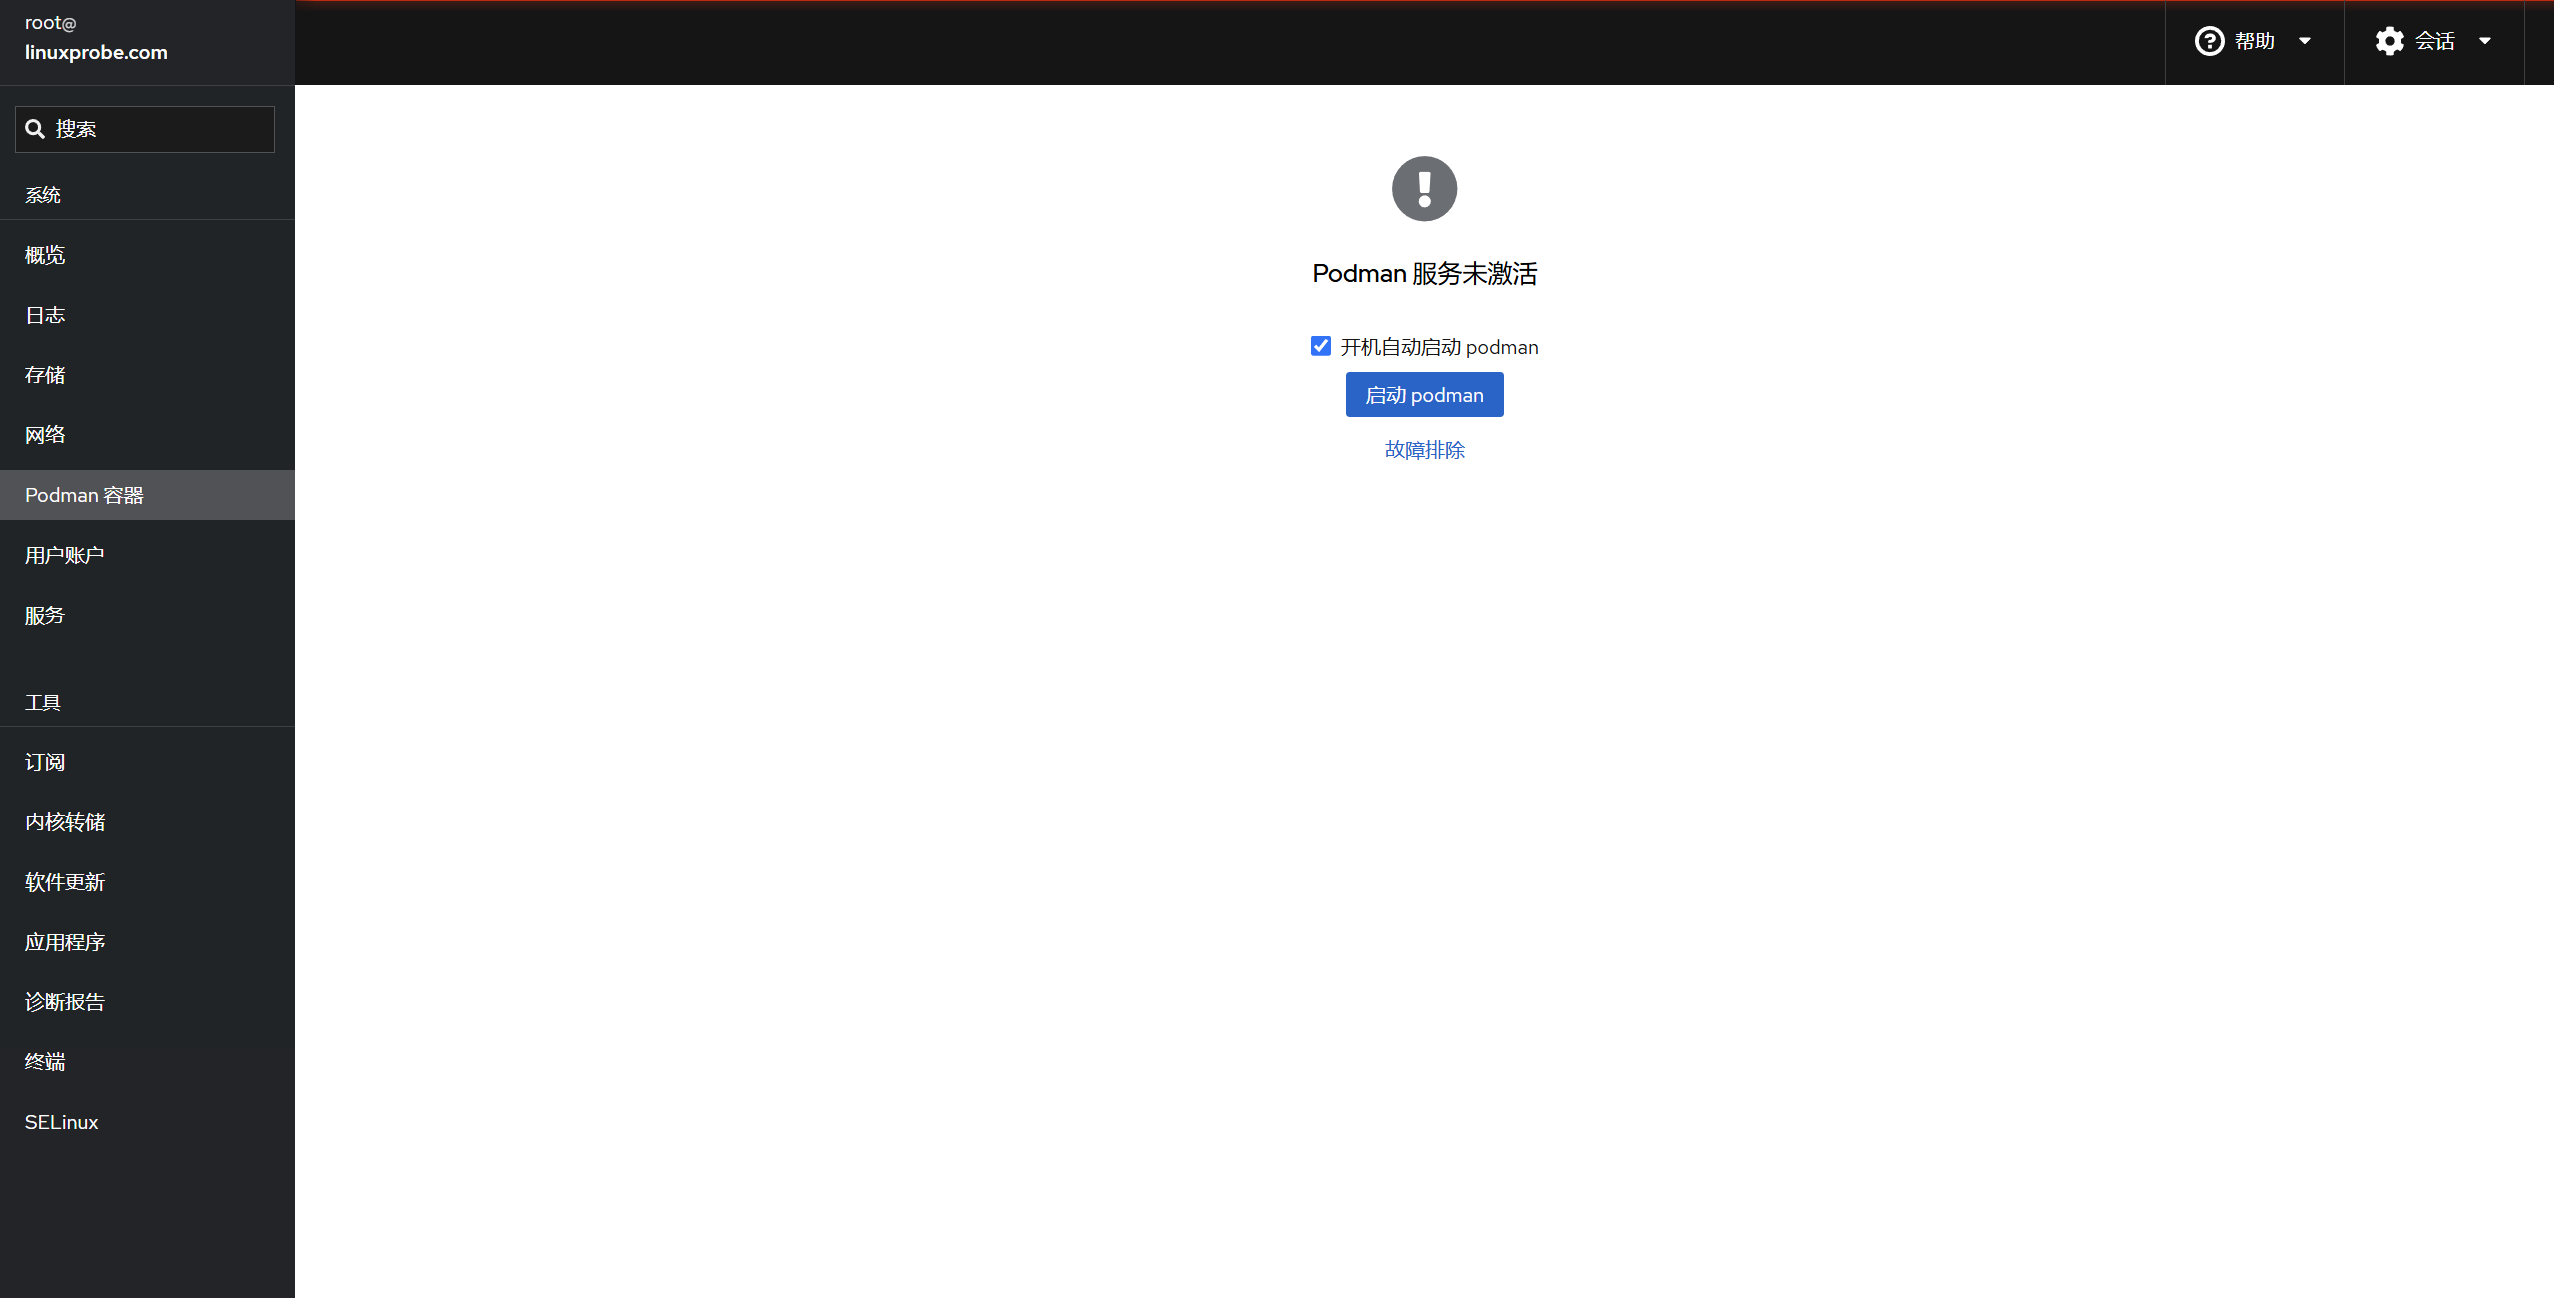2554x1298 pixels.
Task: Uncheck auto-start podman on boot checkbox
Action: coord(1321,346)
